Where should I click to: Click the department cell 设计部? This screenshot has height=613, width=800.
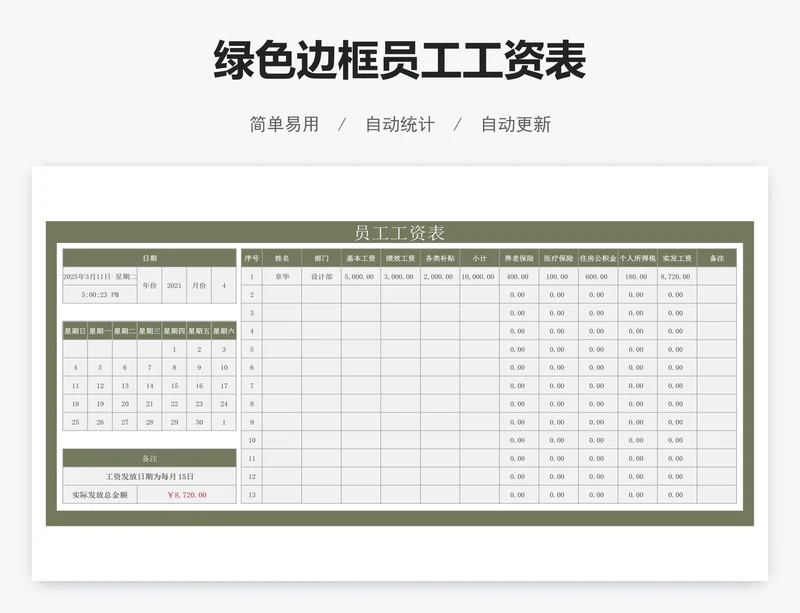point(321,277)
